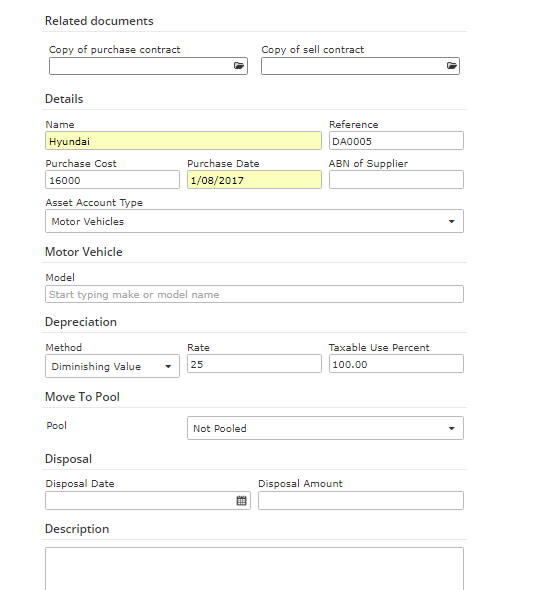Focus the ABN of Supplier field
547x590 pixels.
coord(396,180)
